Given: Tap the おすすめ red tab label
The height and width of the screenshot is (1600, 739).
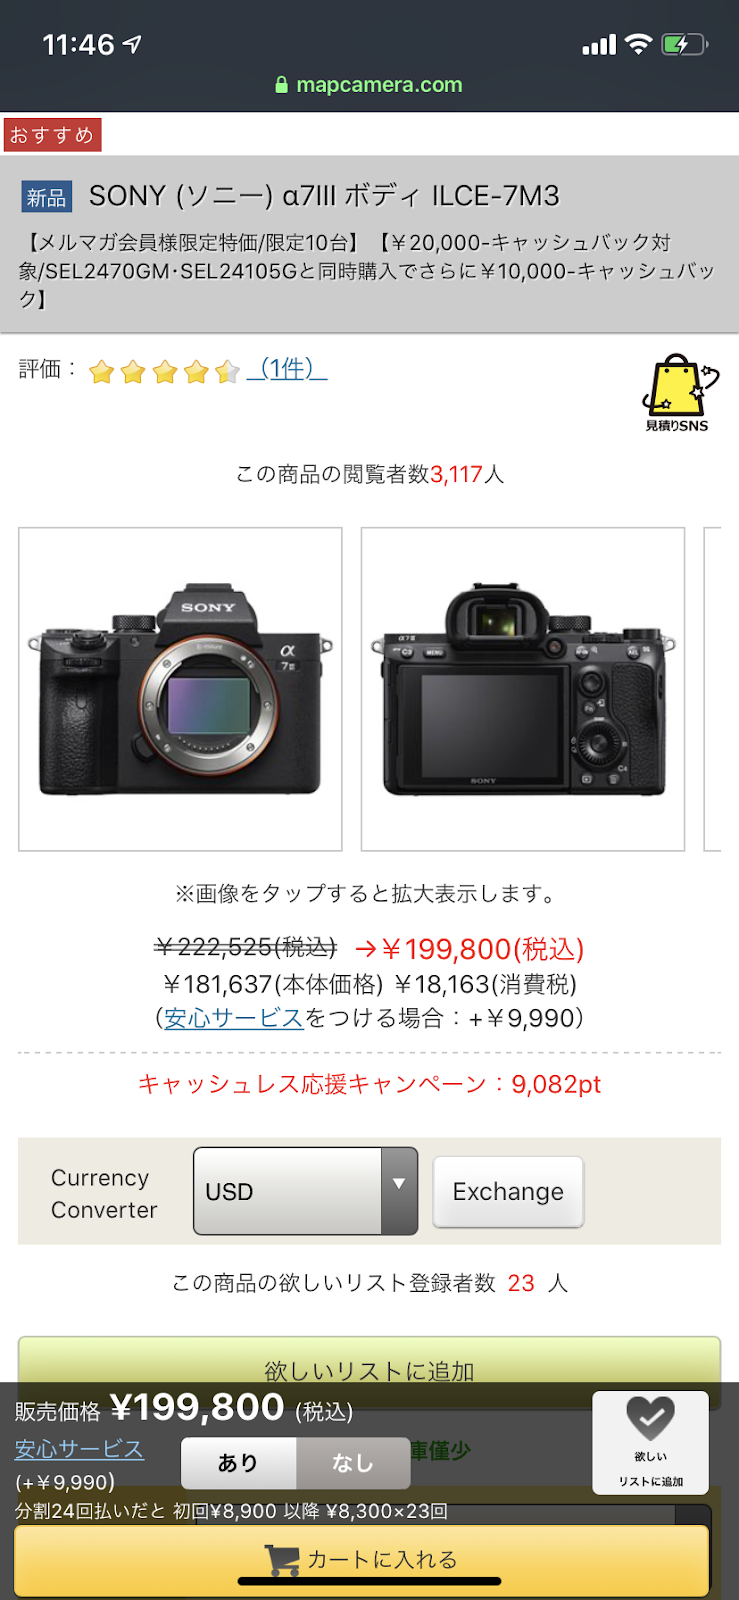Looking at the screenshot, I should pyautogui.click(x=52, y=135).
